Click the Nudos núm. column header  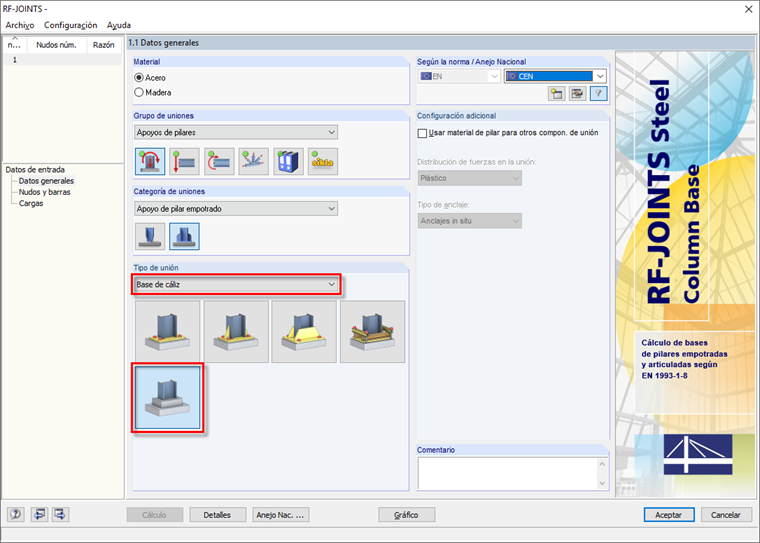point(56,45)
